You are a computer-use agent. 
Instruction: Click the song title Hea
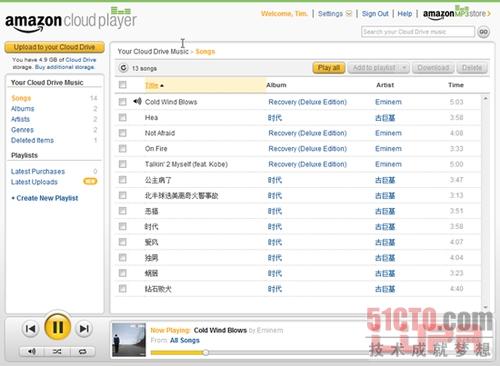pyautogui.click(x=151, y=117)
